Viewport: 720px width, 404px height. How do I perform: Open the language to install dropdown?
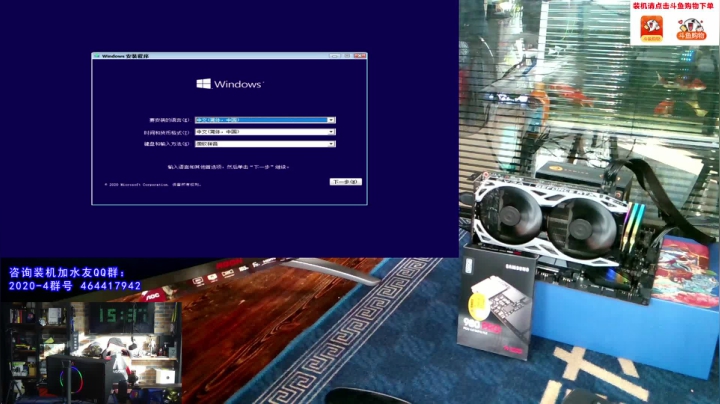265,120
